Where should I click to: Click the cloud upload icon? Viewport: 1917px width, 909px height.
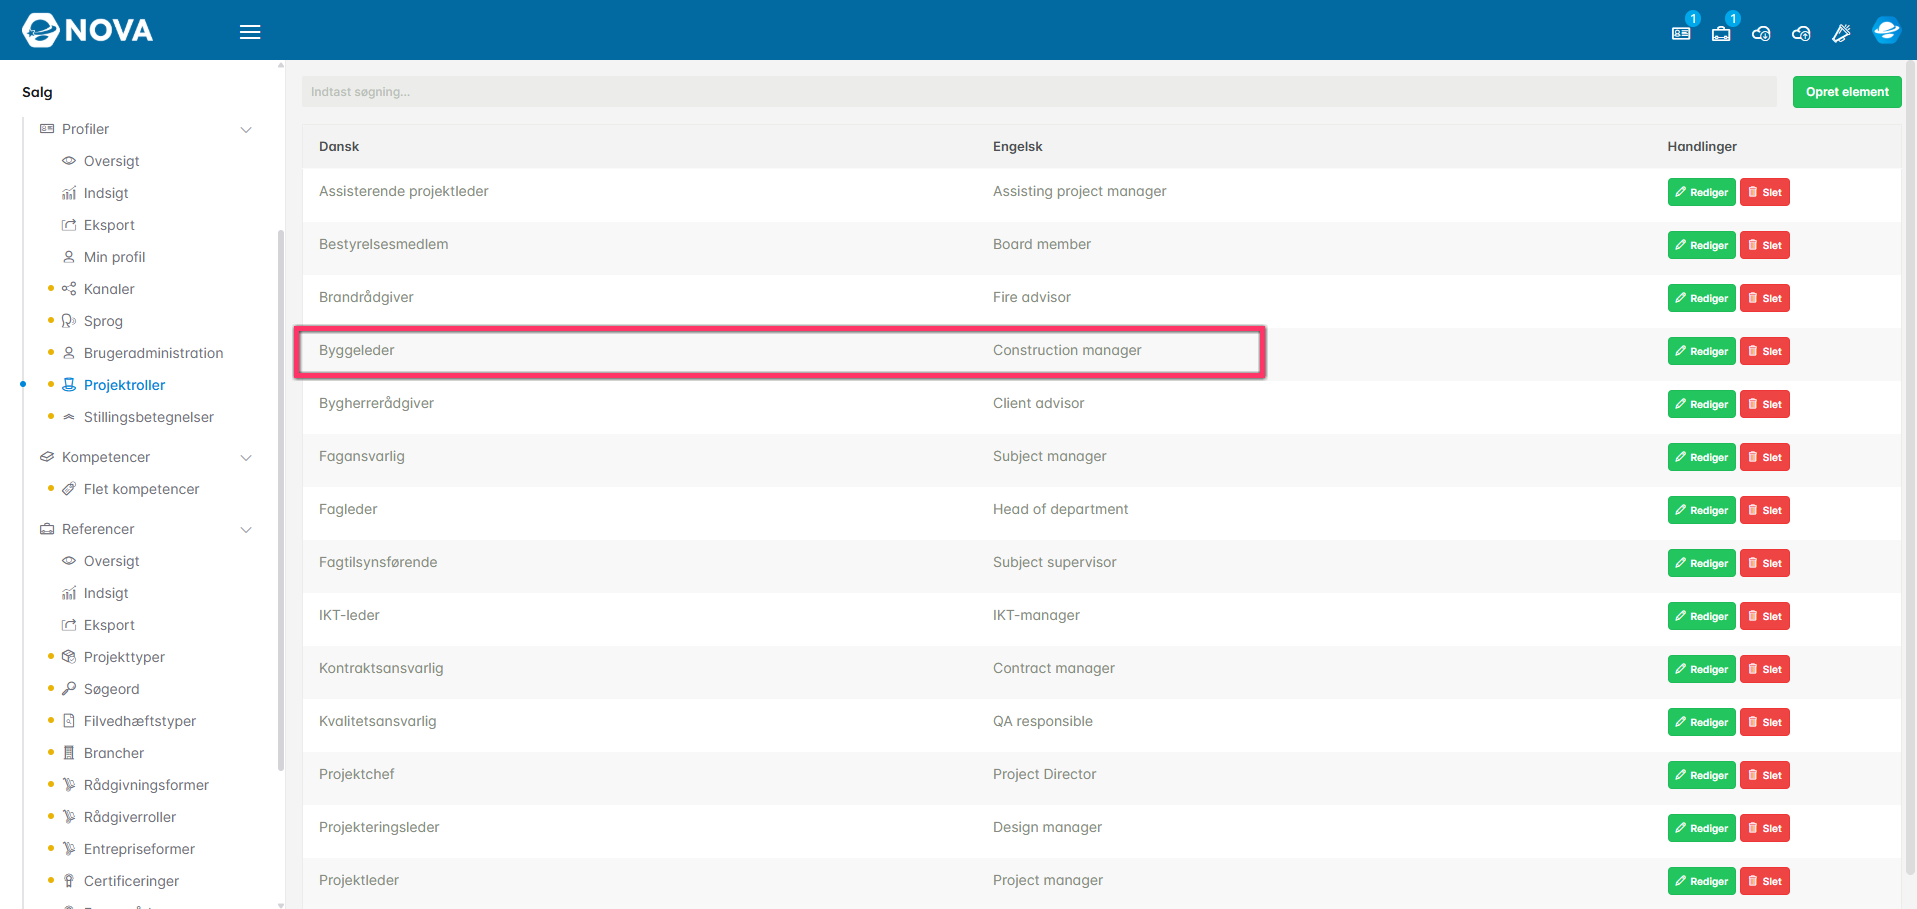pyautogui.click(x=1801, y=33)
